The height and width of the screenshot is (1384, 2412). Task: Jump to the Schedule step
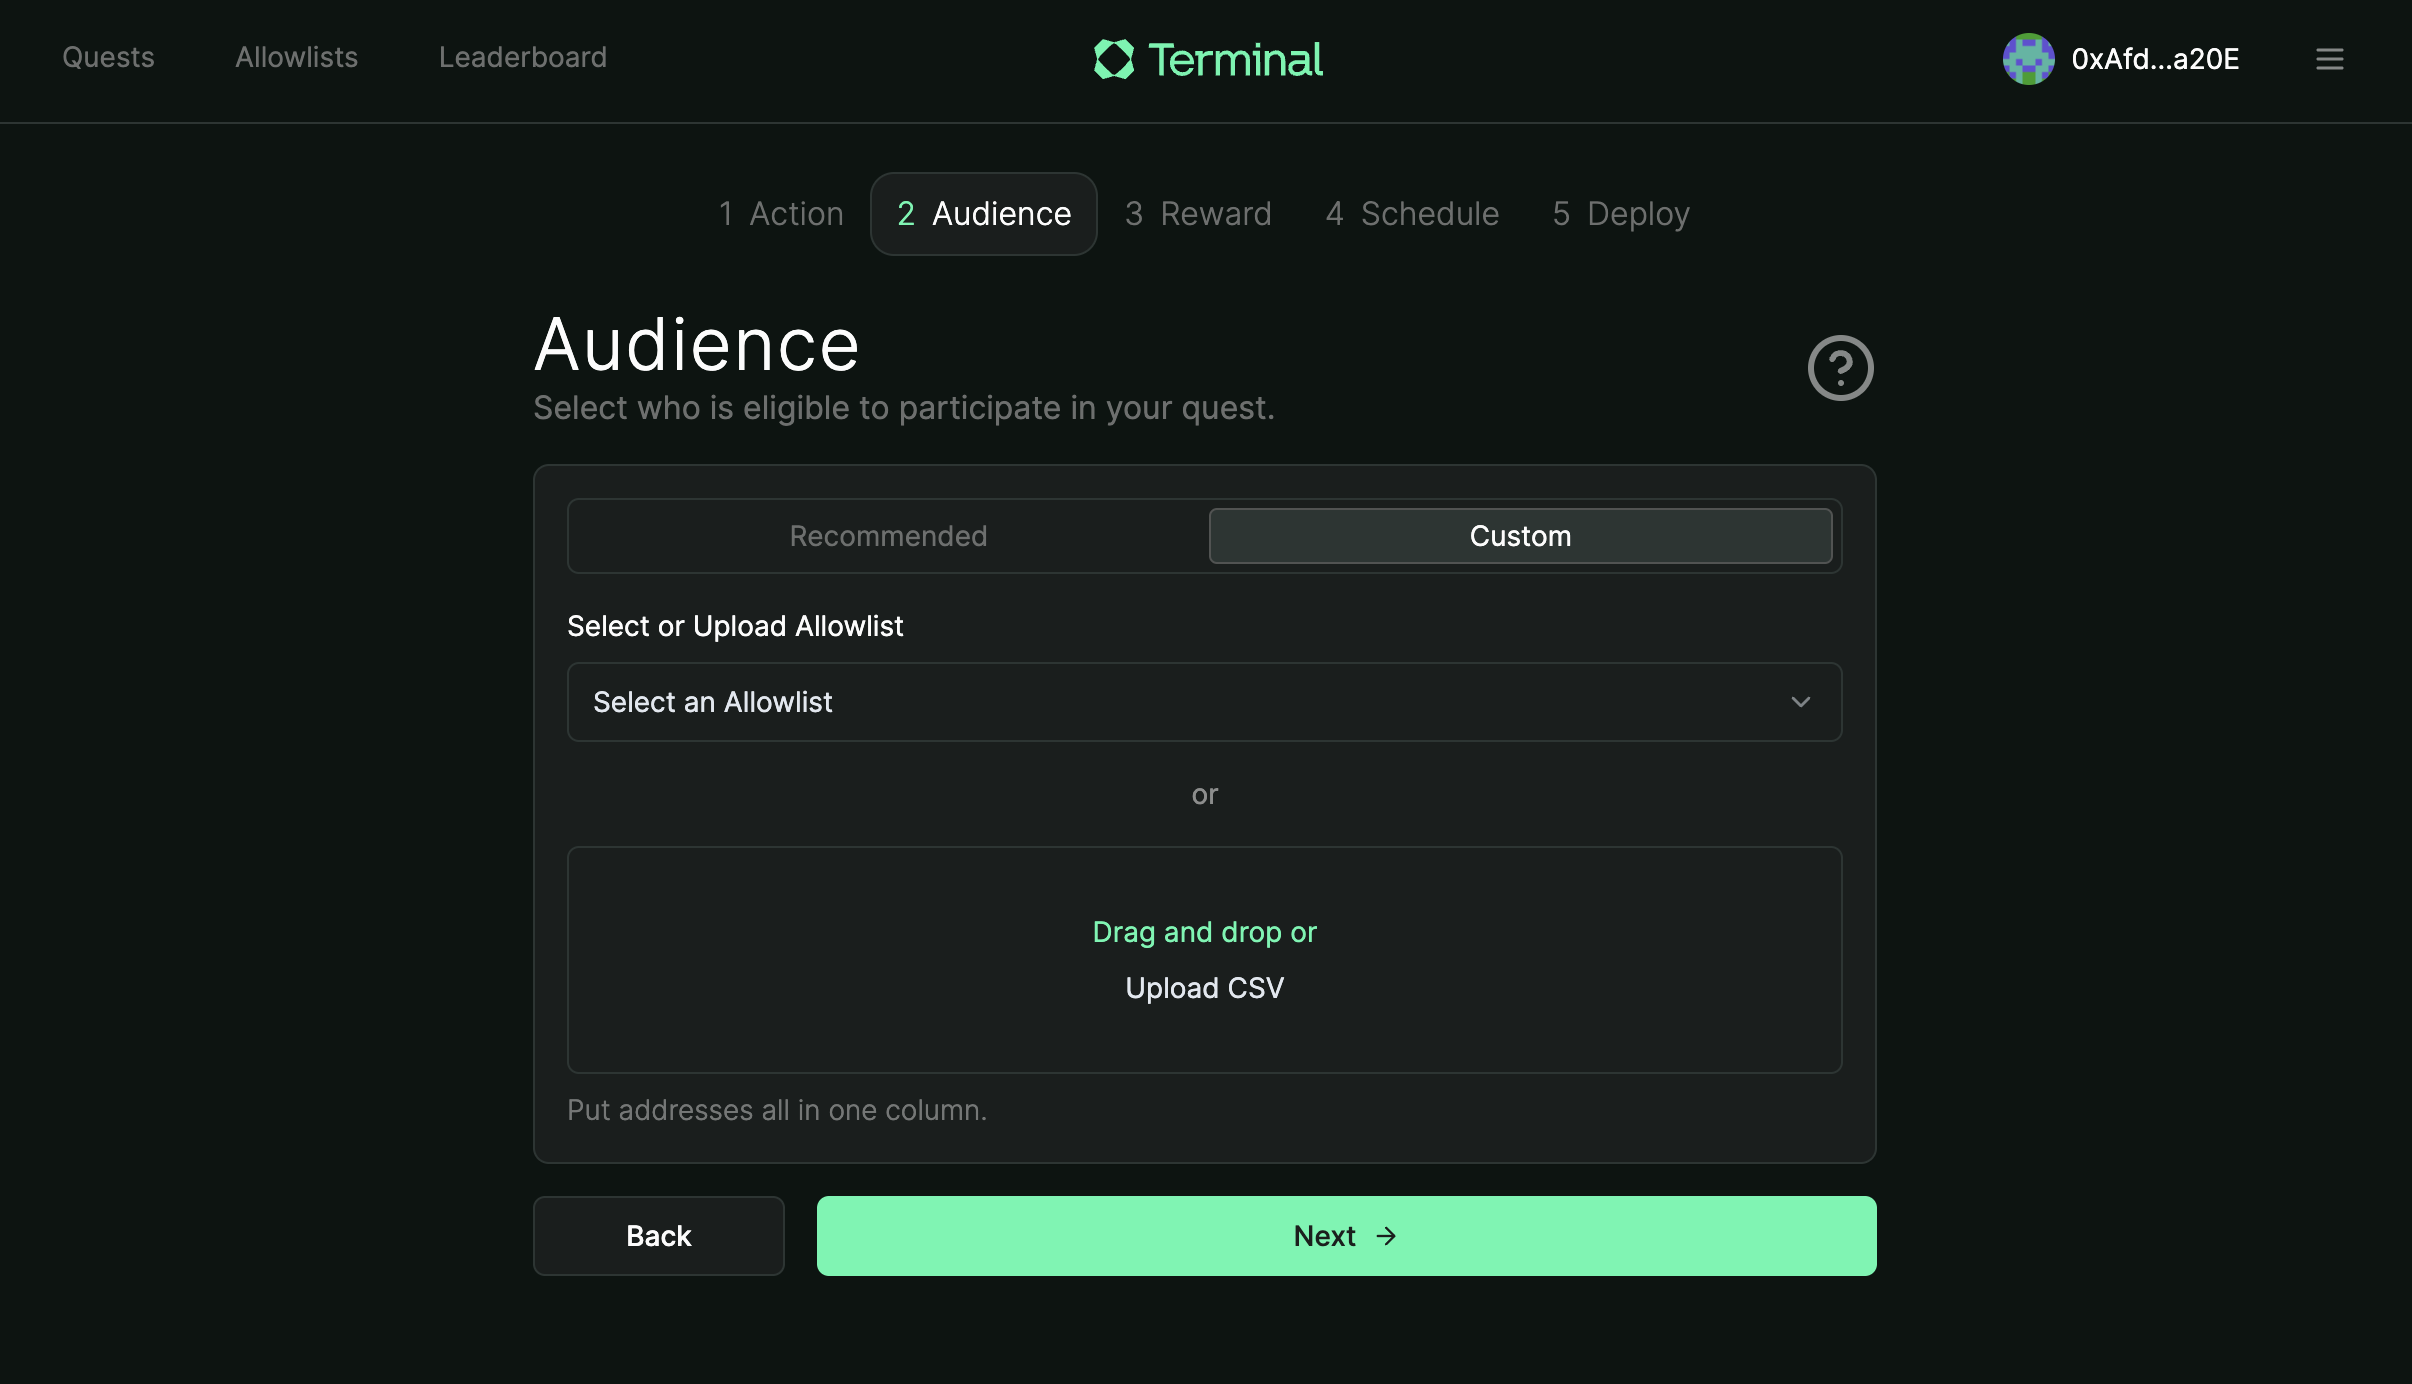(x=1412, y=214)
